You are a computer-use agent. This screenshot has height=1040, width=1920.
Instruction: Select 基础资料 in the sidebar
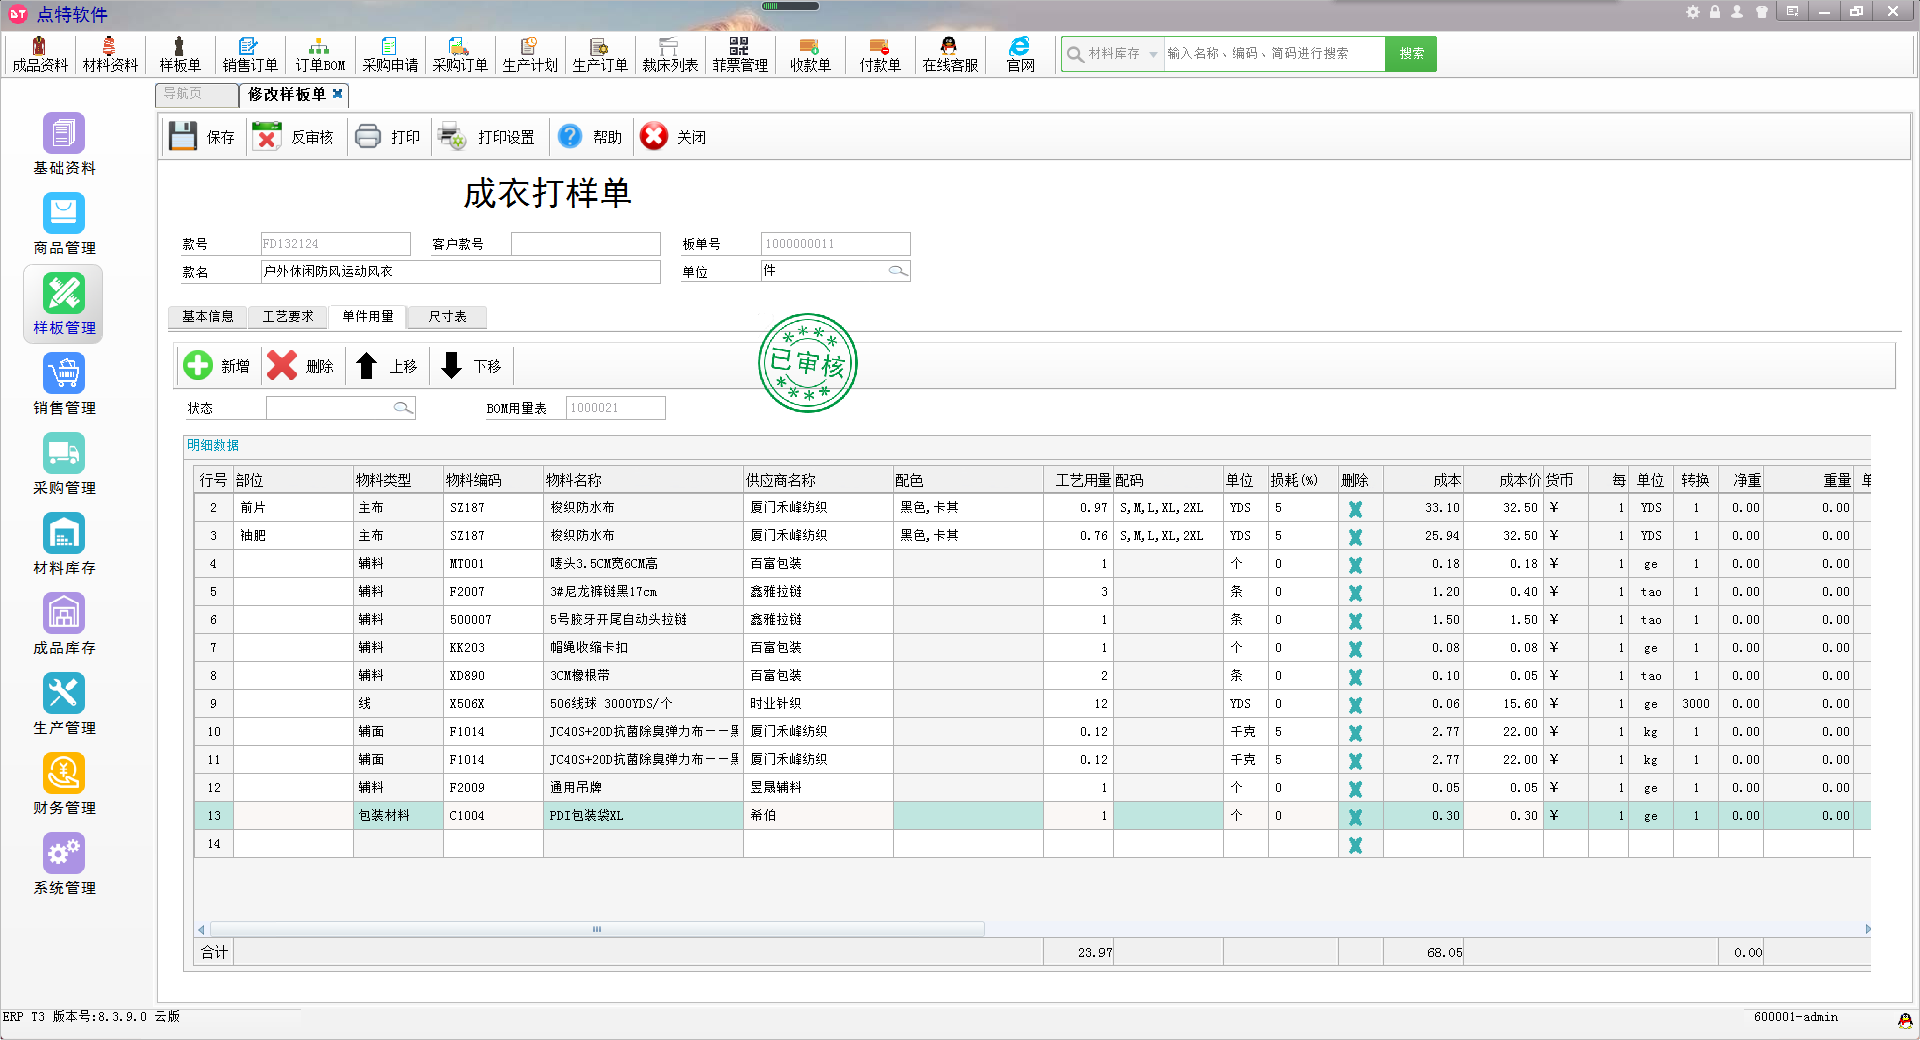64,144
